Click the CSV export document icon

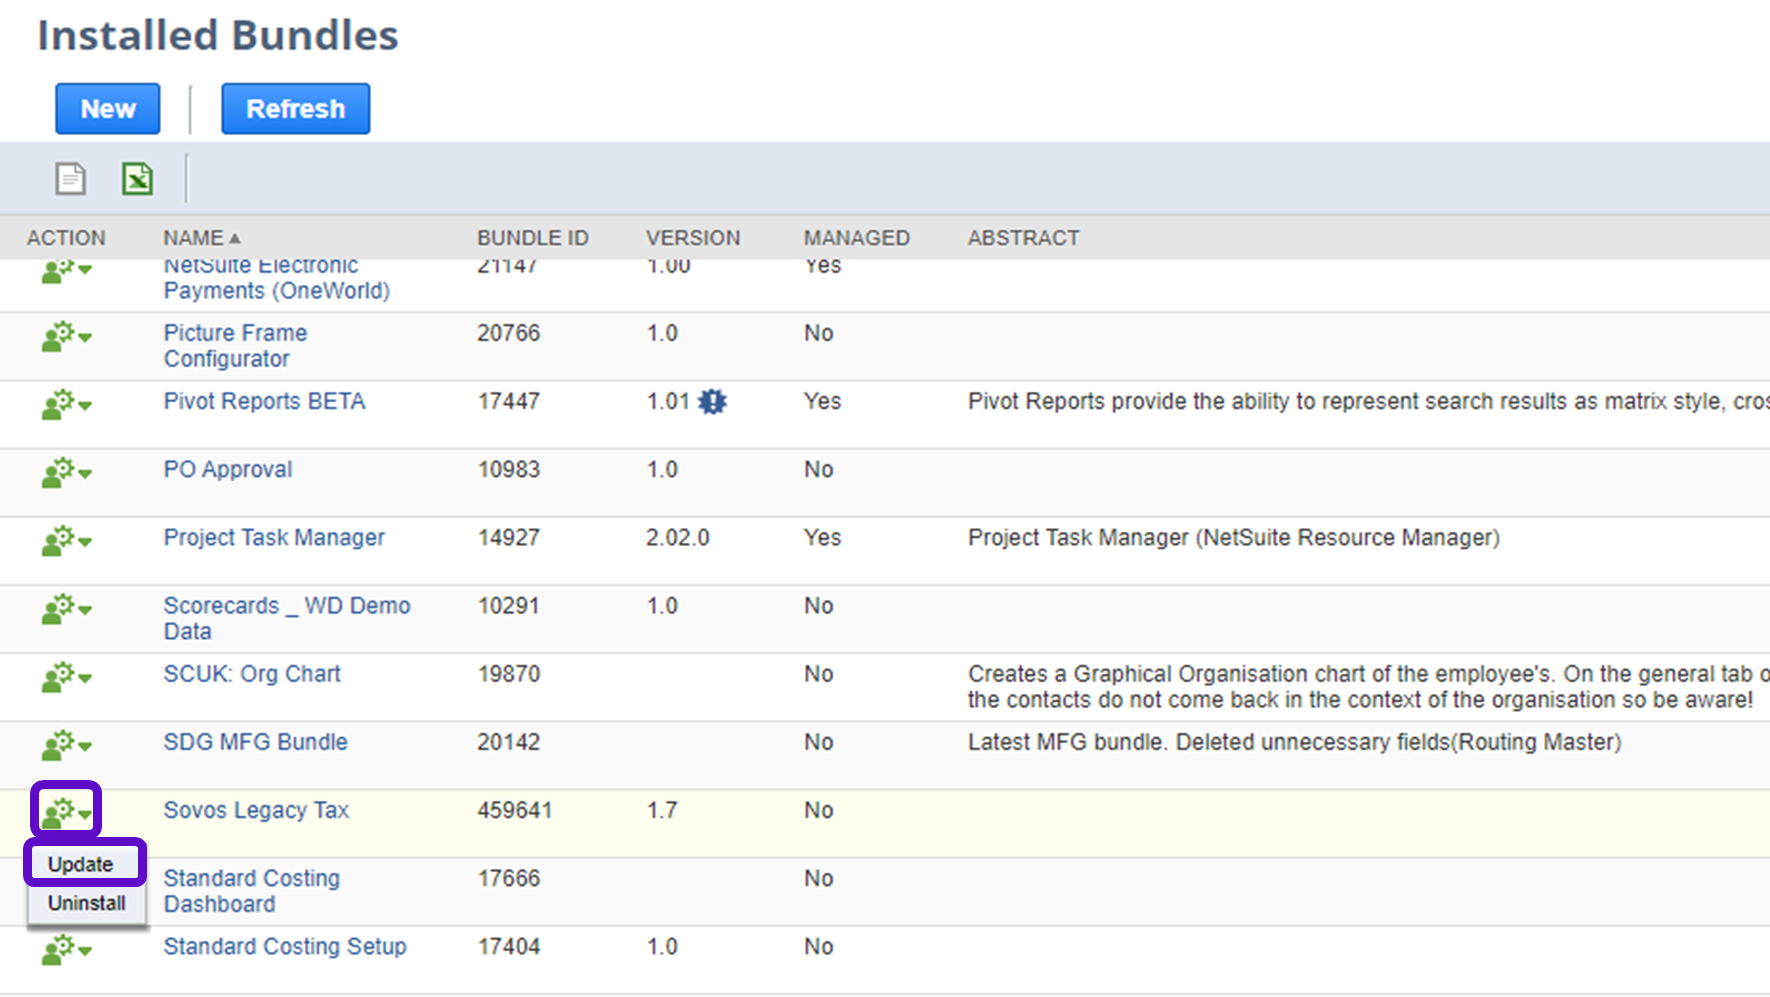70,179
